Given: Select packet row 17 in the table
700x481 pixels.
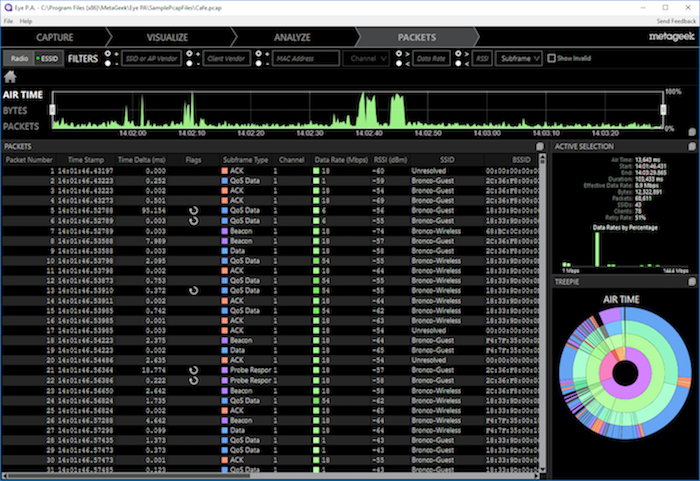Looking at the screenshot, I should (x=271, y=330).
